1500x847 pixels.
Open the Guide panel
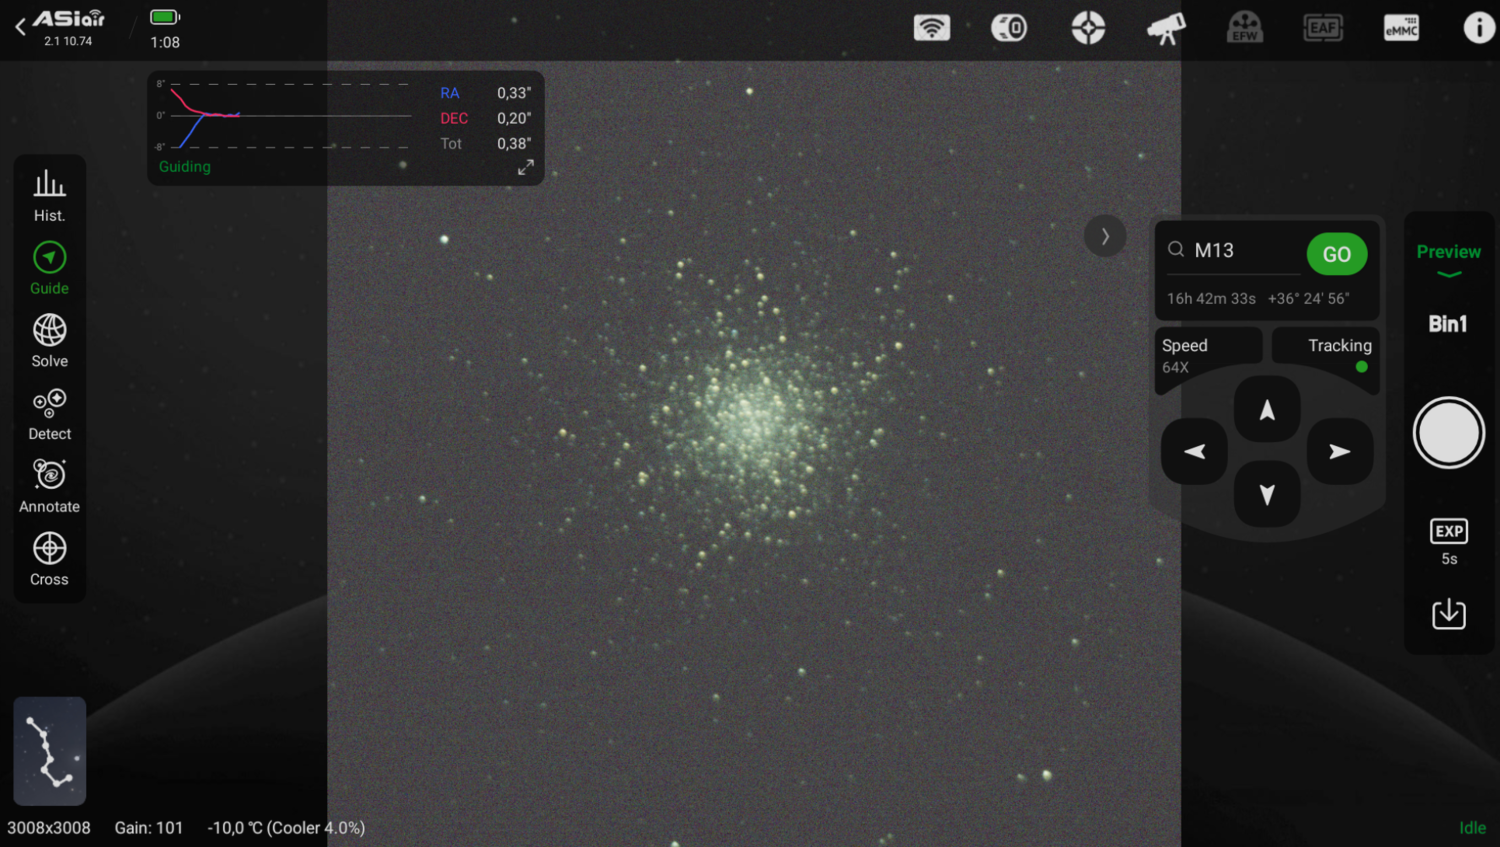[49, 268]
